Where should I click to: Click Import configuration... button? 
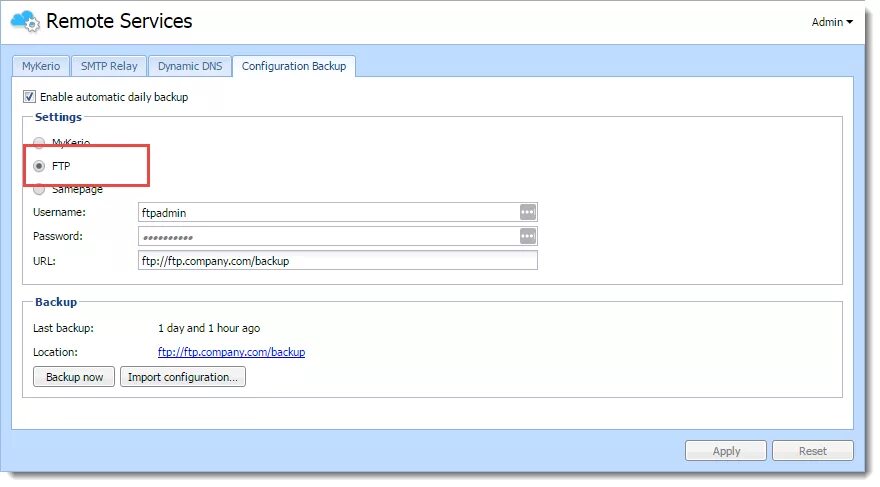pos(182,376)
